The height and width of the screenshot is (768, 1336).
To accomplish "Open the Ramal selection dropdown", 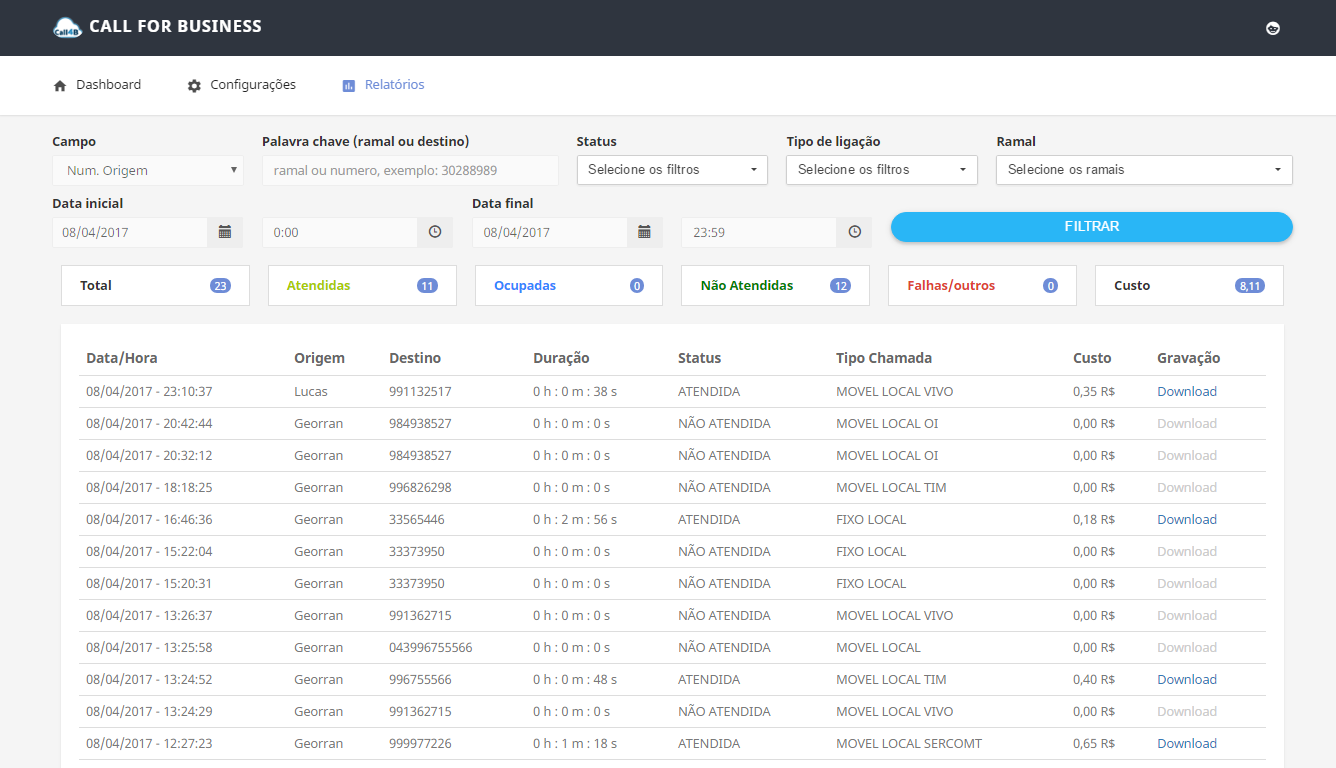I will click(x=1144, y=170).
